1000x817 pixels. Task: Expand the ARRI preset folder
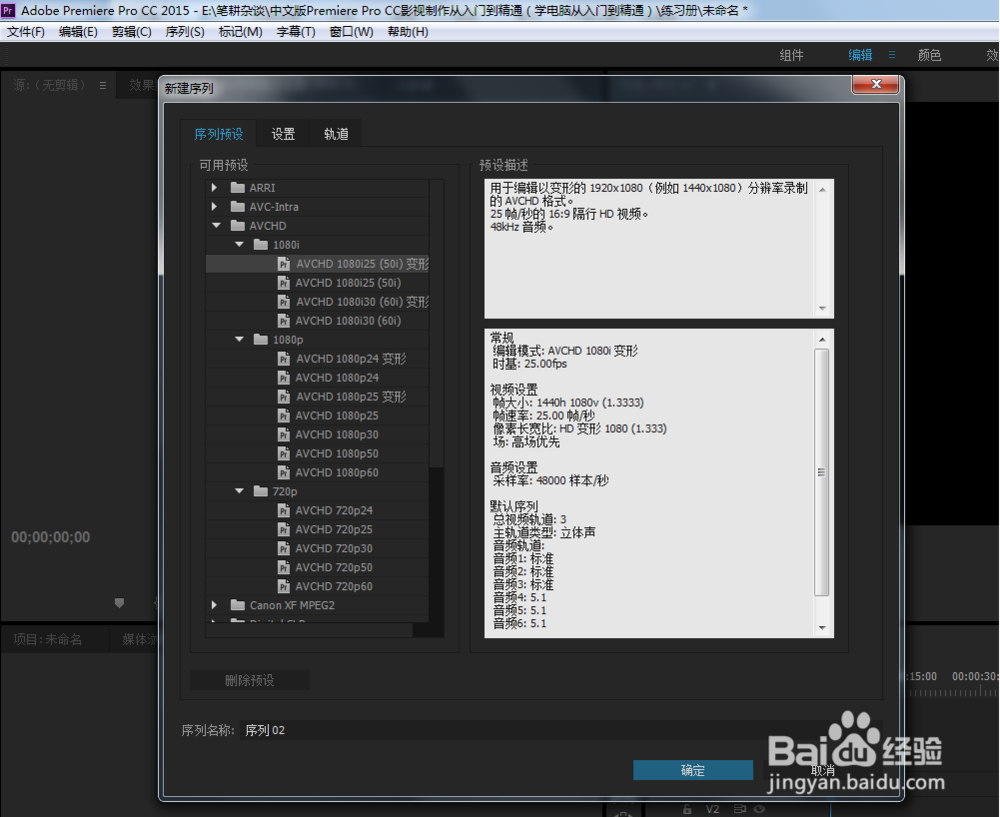pyautogui.click(x=214, y=188)
